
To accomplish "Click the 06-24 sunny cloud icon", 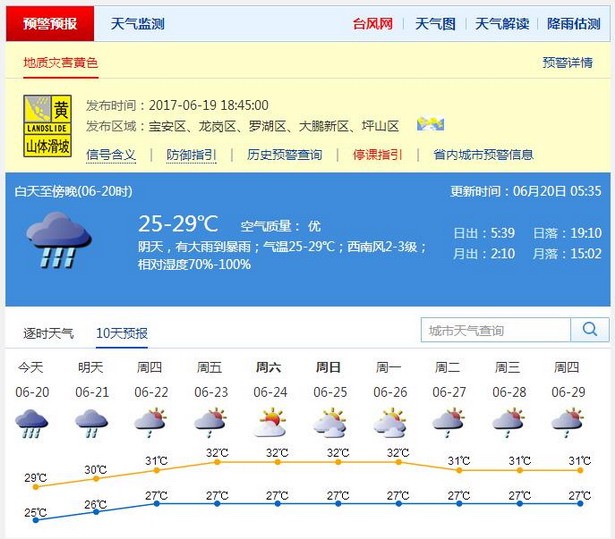I will [270, 423].
